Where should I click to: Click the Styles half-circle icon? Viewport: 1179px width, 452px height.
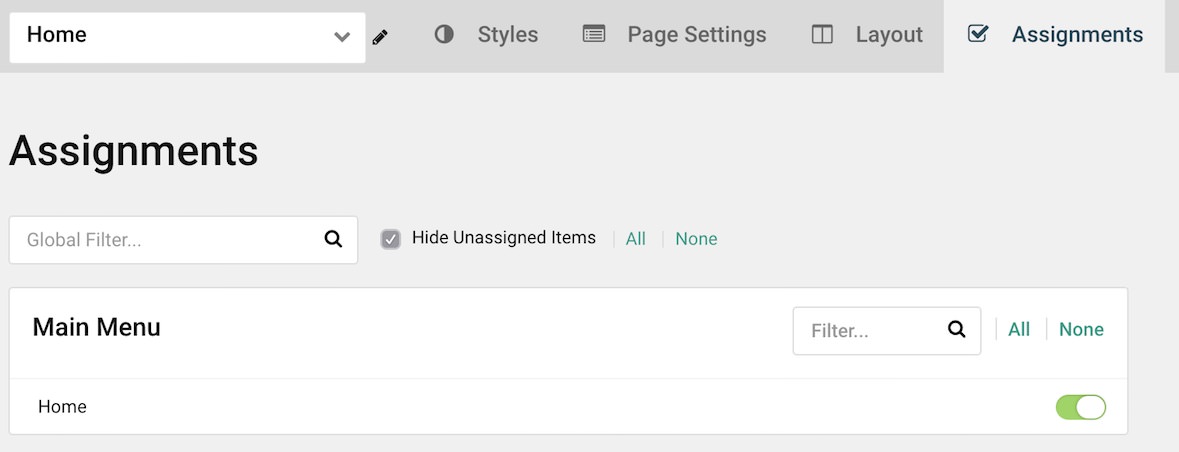click(444, 35)
